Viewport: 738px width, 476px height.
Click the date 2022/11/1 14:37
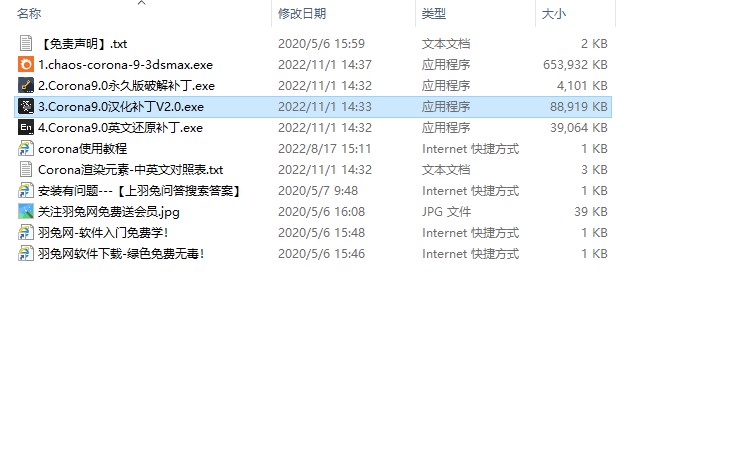click(325, 65)
